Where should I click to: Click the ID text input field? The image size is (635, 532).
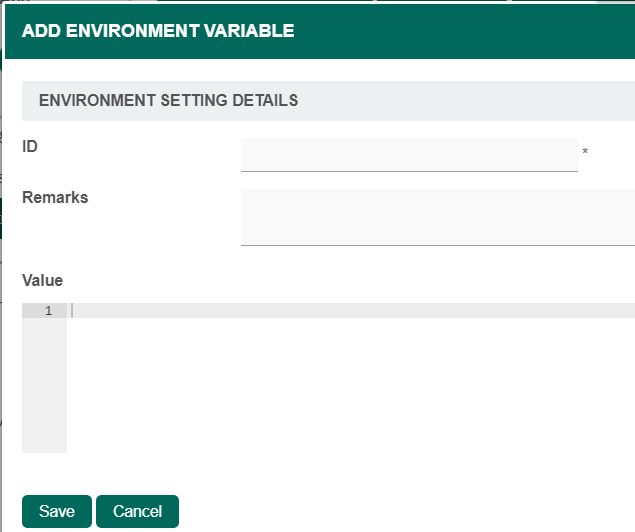tap(409, 154)
